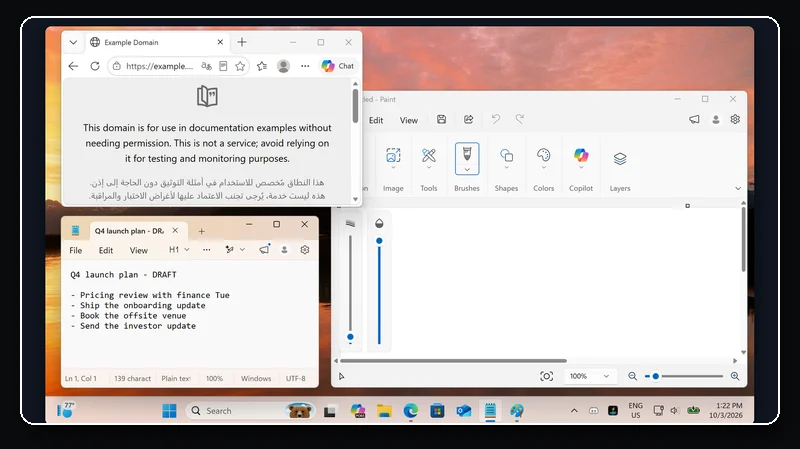This screenshot has width=800, height=449.
Task: Open Paint account profile icon
Action: click(716, 119)
